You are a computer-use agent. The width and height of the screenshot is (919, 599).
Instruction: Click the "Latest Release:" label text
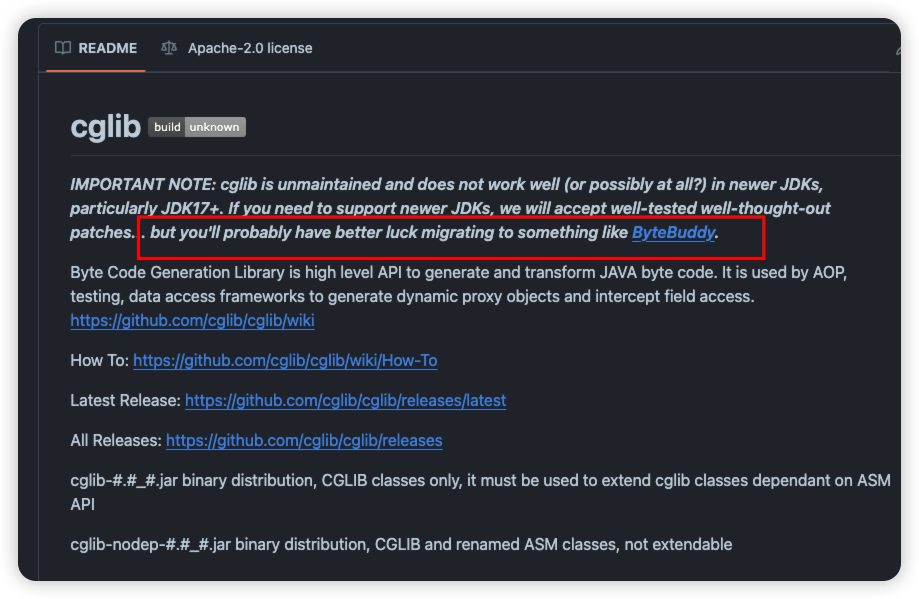coord(125,400)
